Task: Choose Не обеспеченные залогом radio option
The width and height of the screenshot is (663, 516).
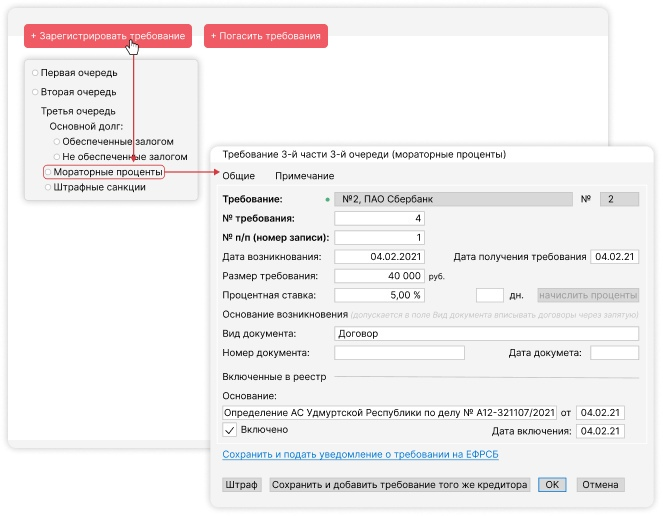Action: point(57,157)
